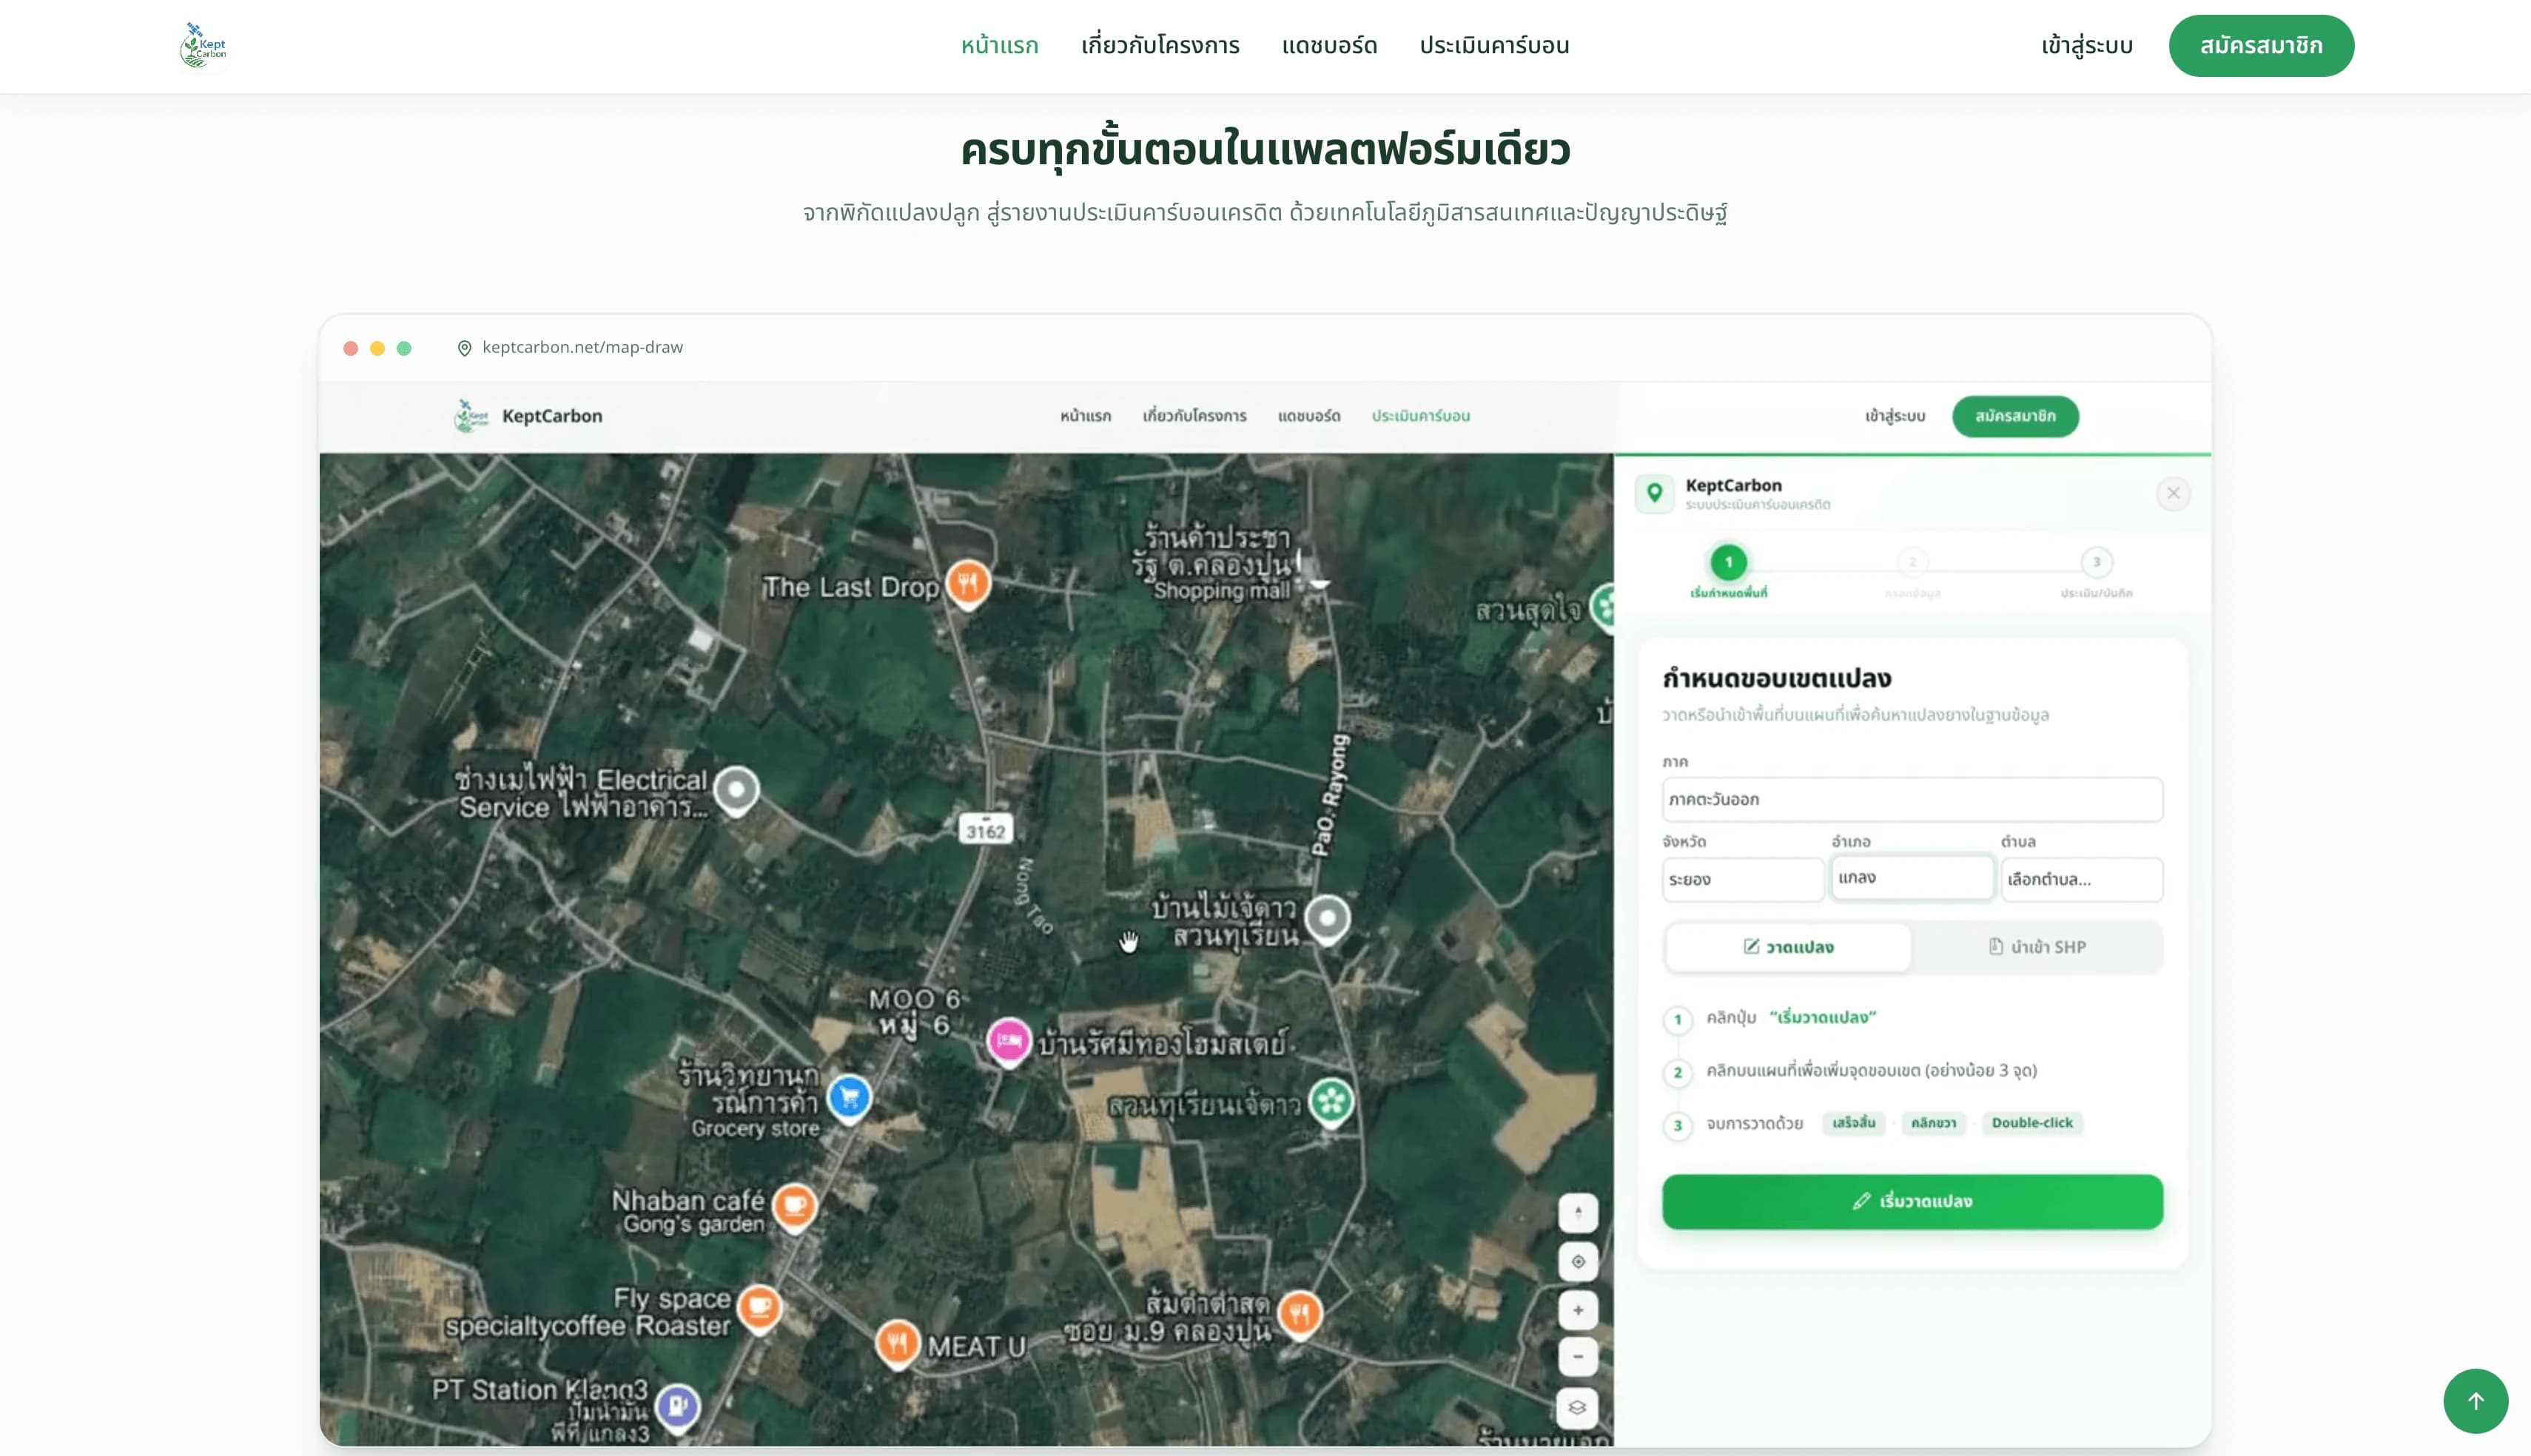Select ประเมินคาร์บอน in the demo preview navbar
The image size is (2531, 1456).
pyautogui.click(x=1420, y=416)
